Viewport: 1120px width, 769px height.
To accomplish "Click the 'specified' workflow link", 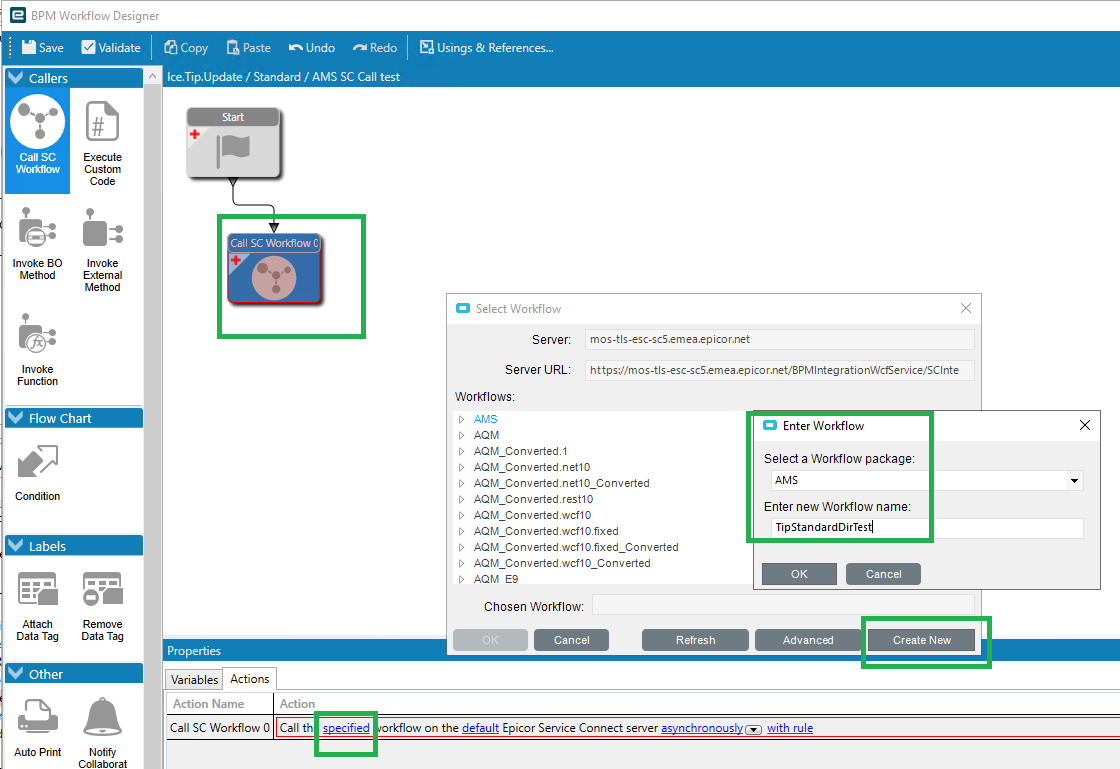I will coord(346,728).
